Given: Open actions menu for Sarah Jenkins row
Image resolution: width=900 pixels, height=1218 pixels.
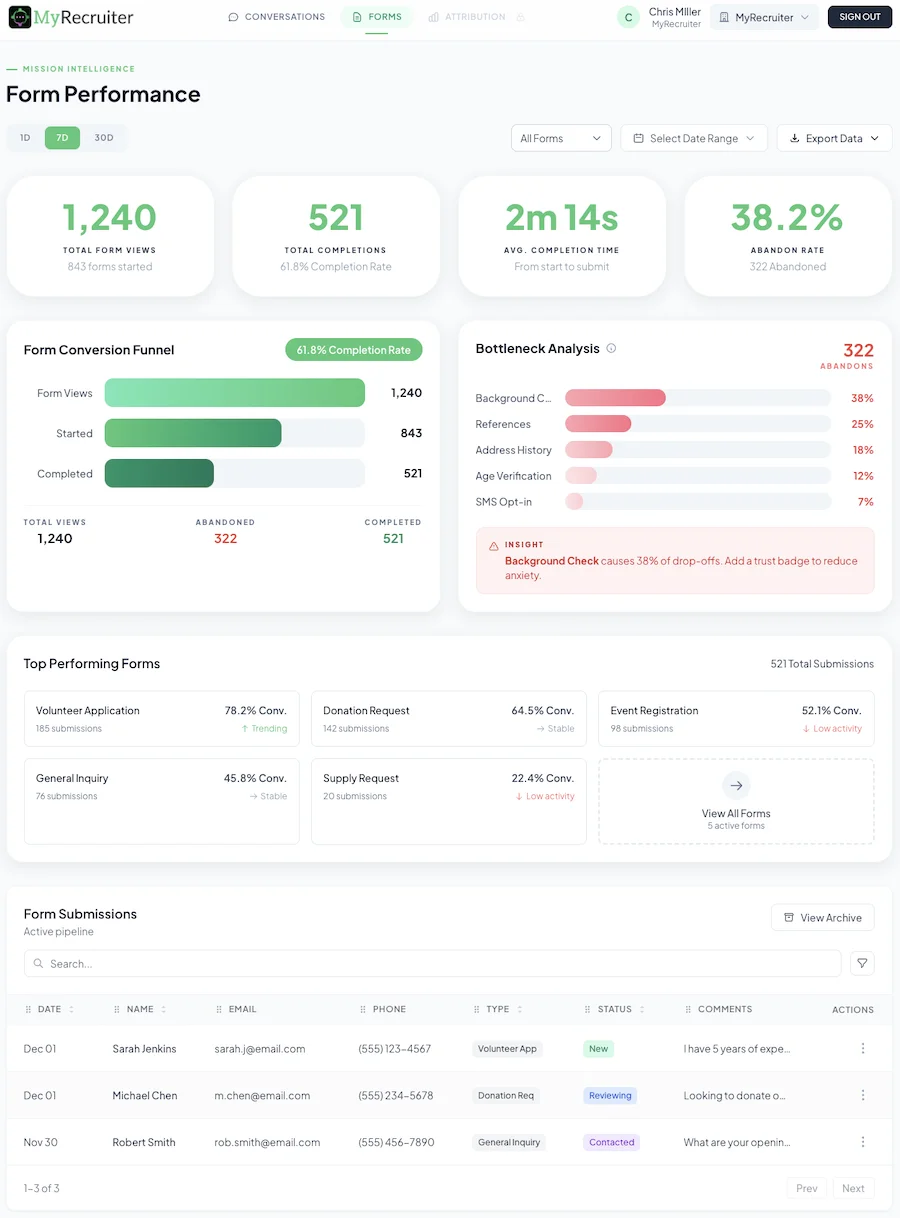Looking at the screenshot, I should 862,1048.
